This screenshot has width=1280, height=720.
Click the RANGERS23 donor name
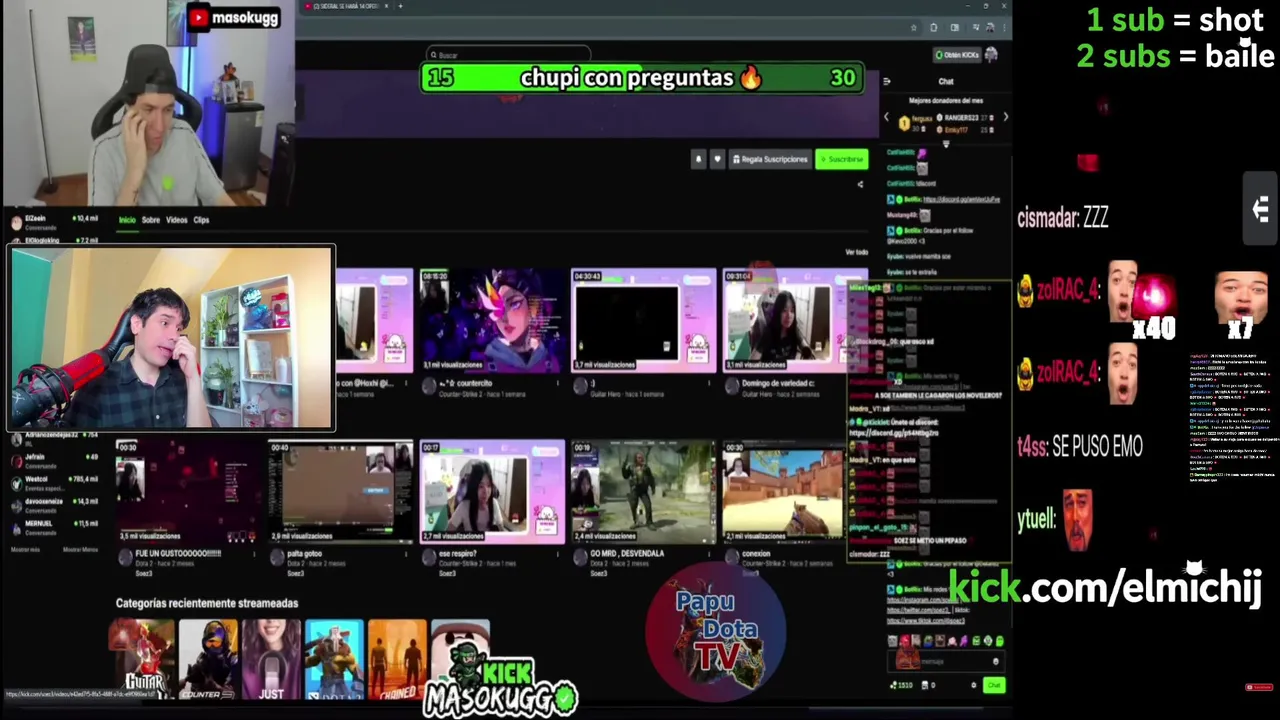963,118
